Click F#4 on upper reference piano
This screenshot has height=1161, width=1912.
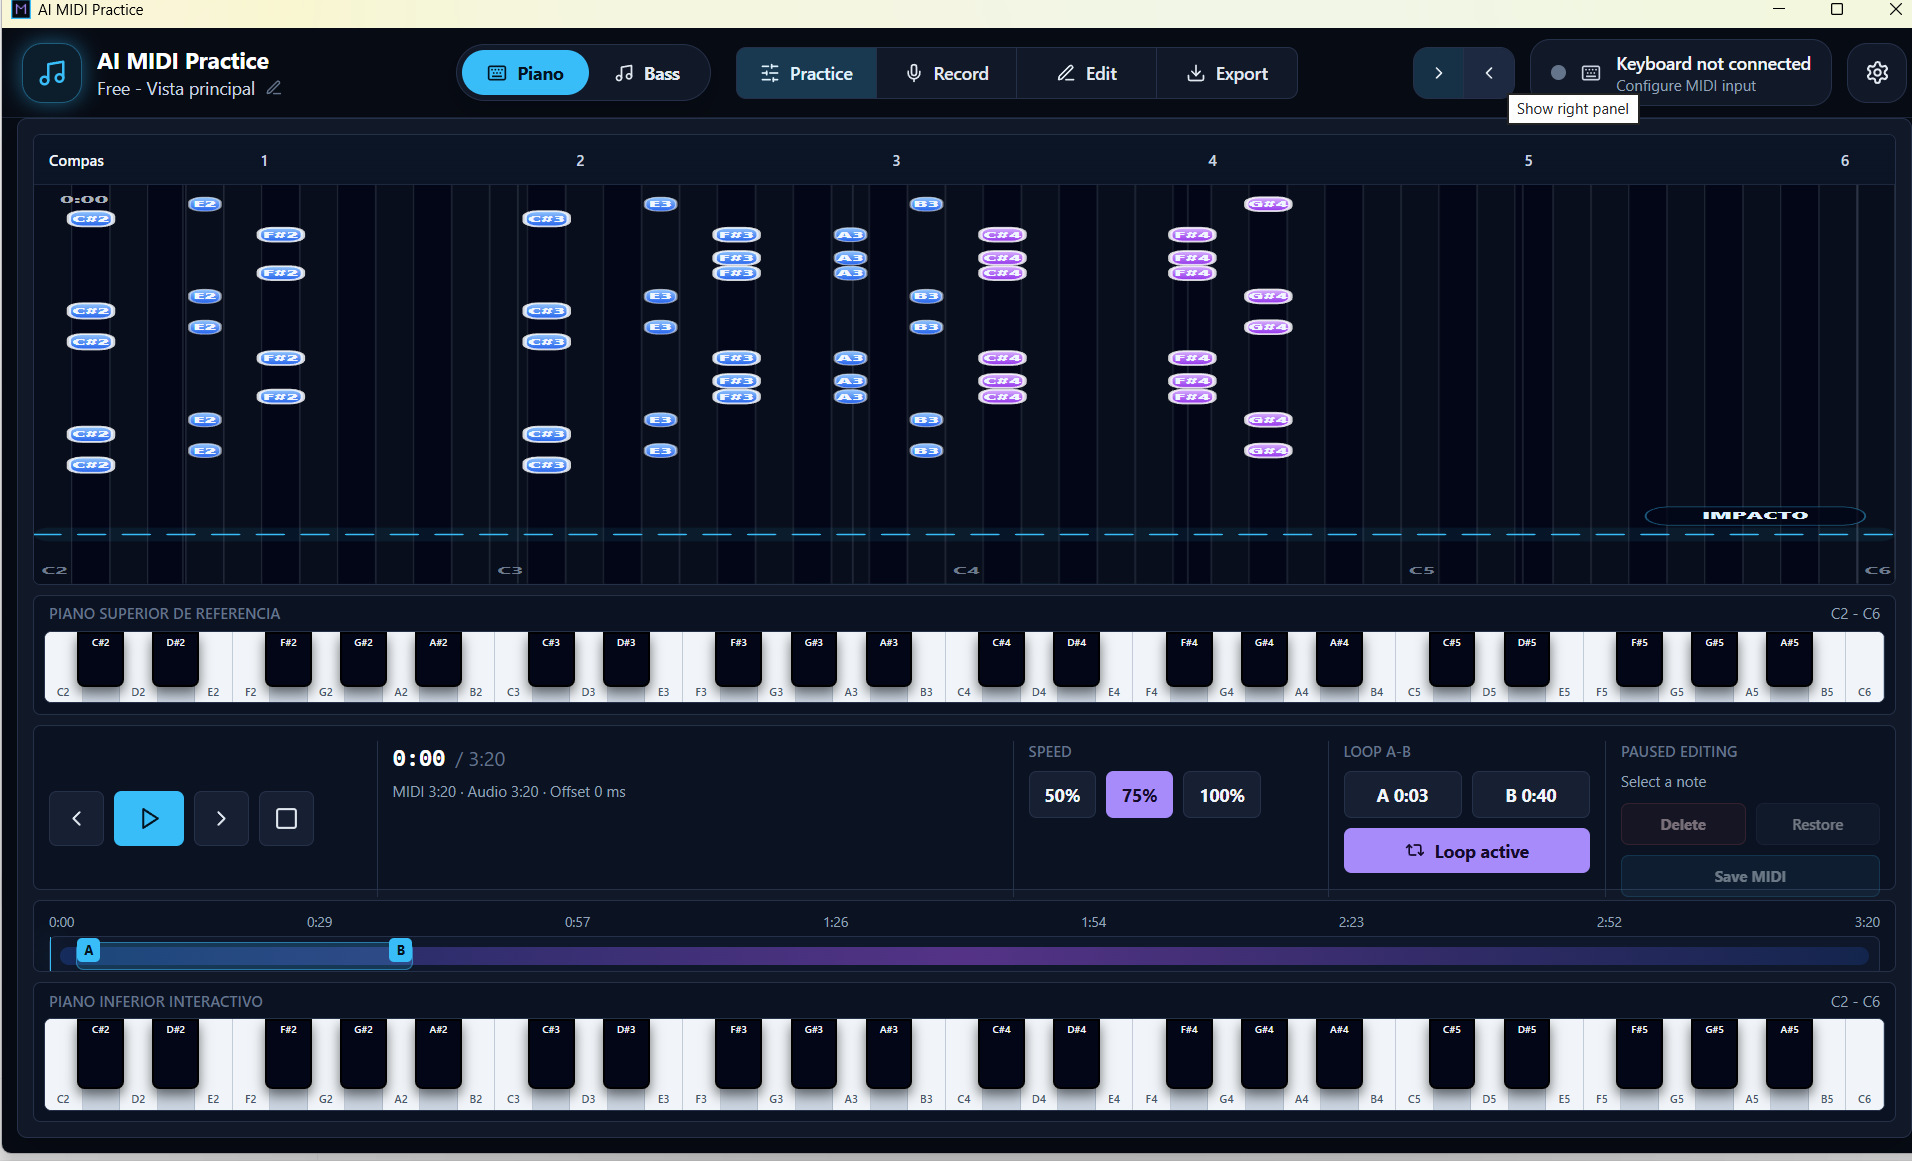pyautogui.click(x=1189, y=658)
